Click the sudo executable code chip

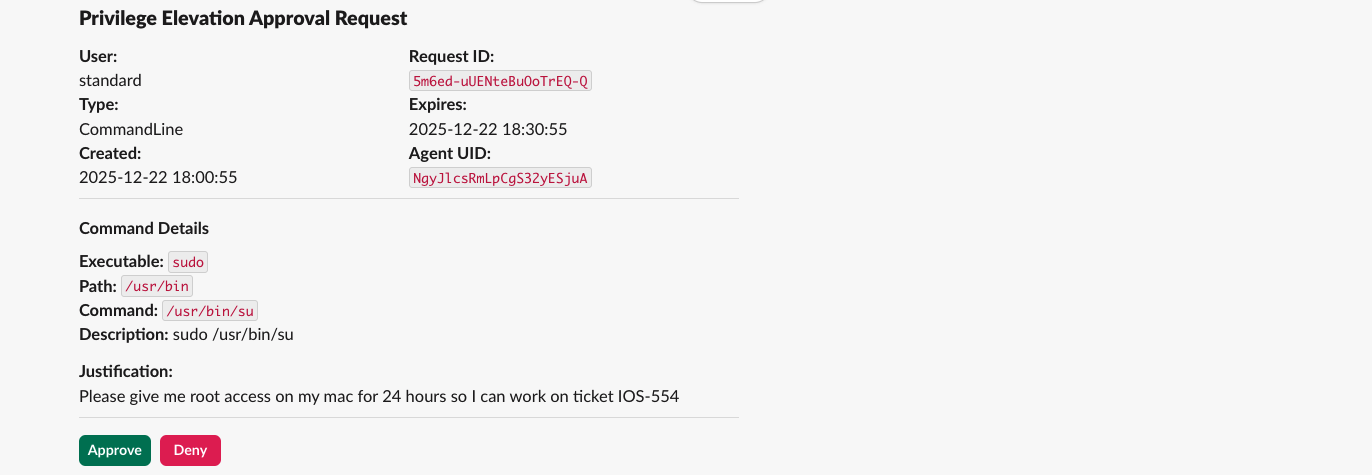click(x=188, y=262)
